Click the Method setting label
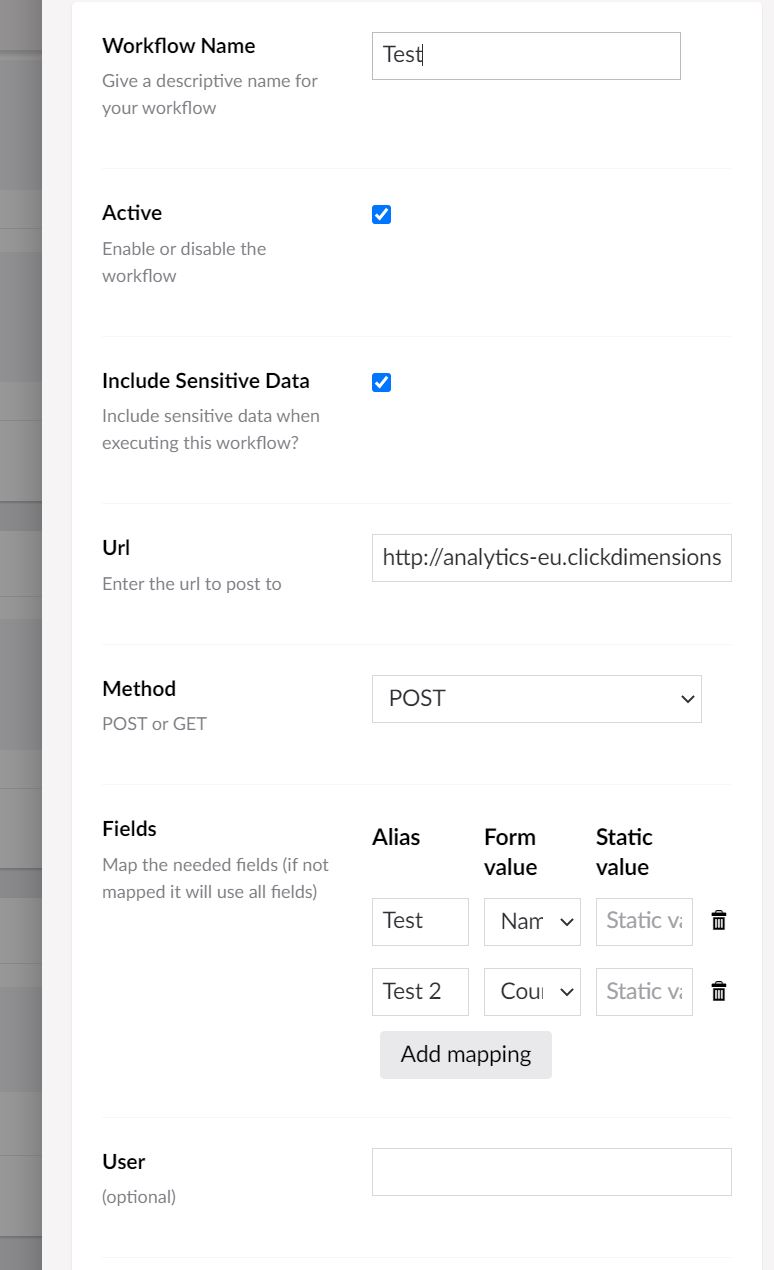774x1270 pixels. [x=139, y=689]
